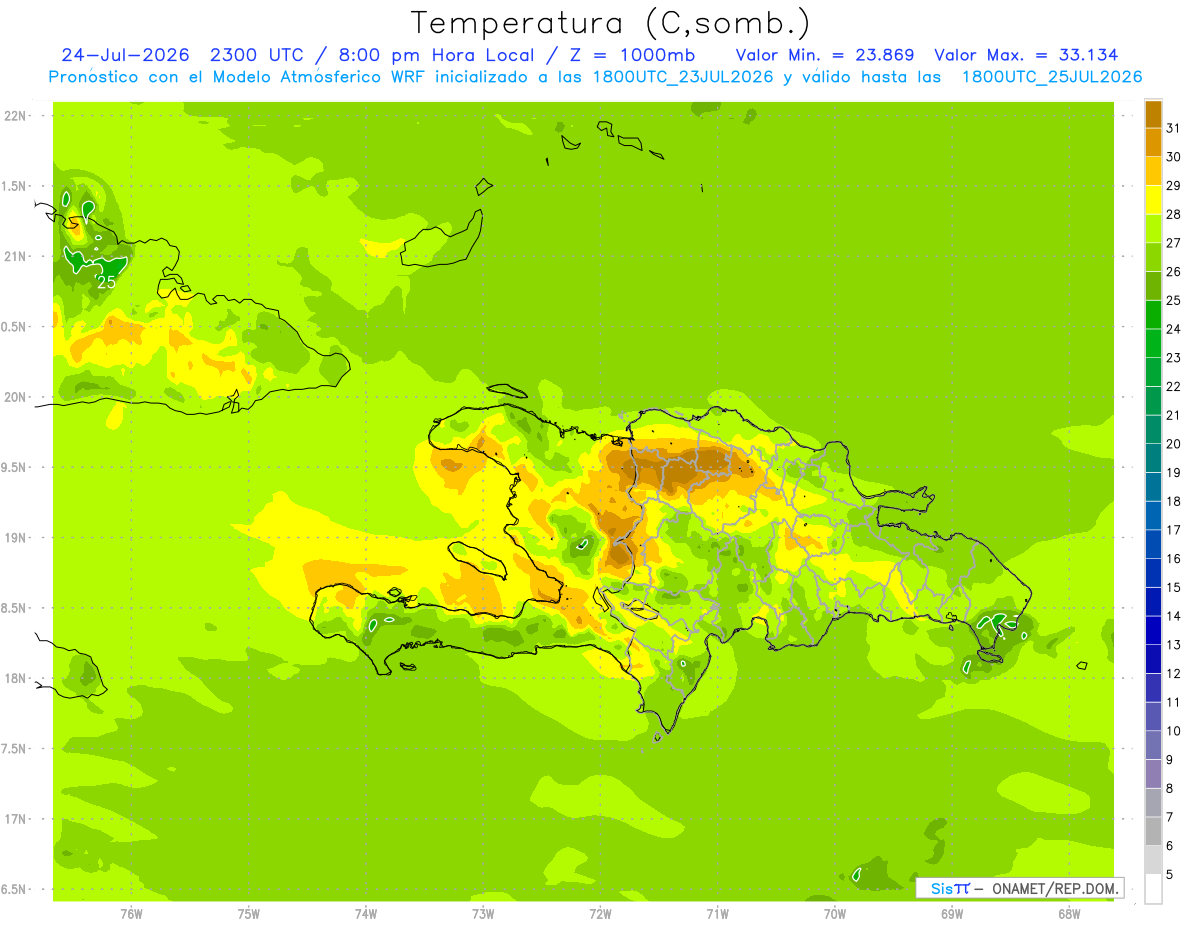Click the longitude label '69W'
1200x927 pixels.
click(952, 913)
